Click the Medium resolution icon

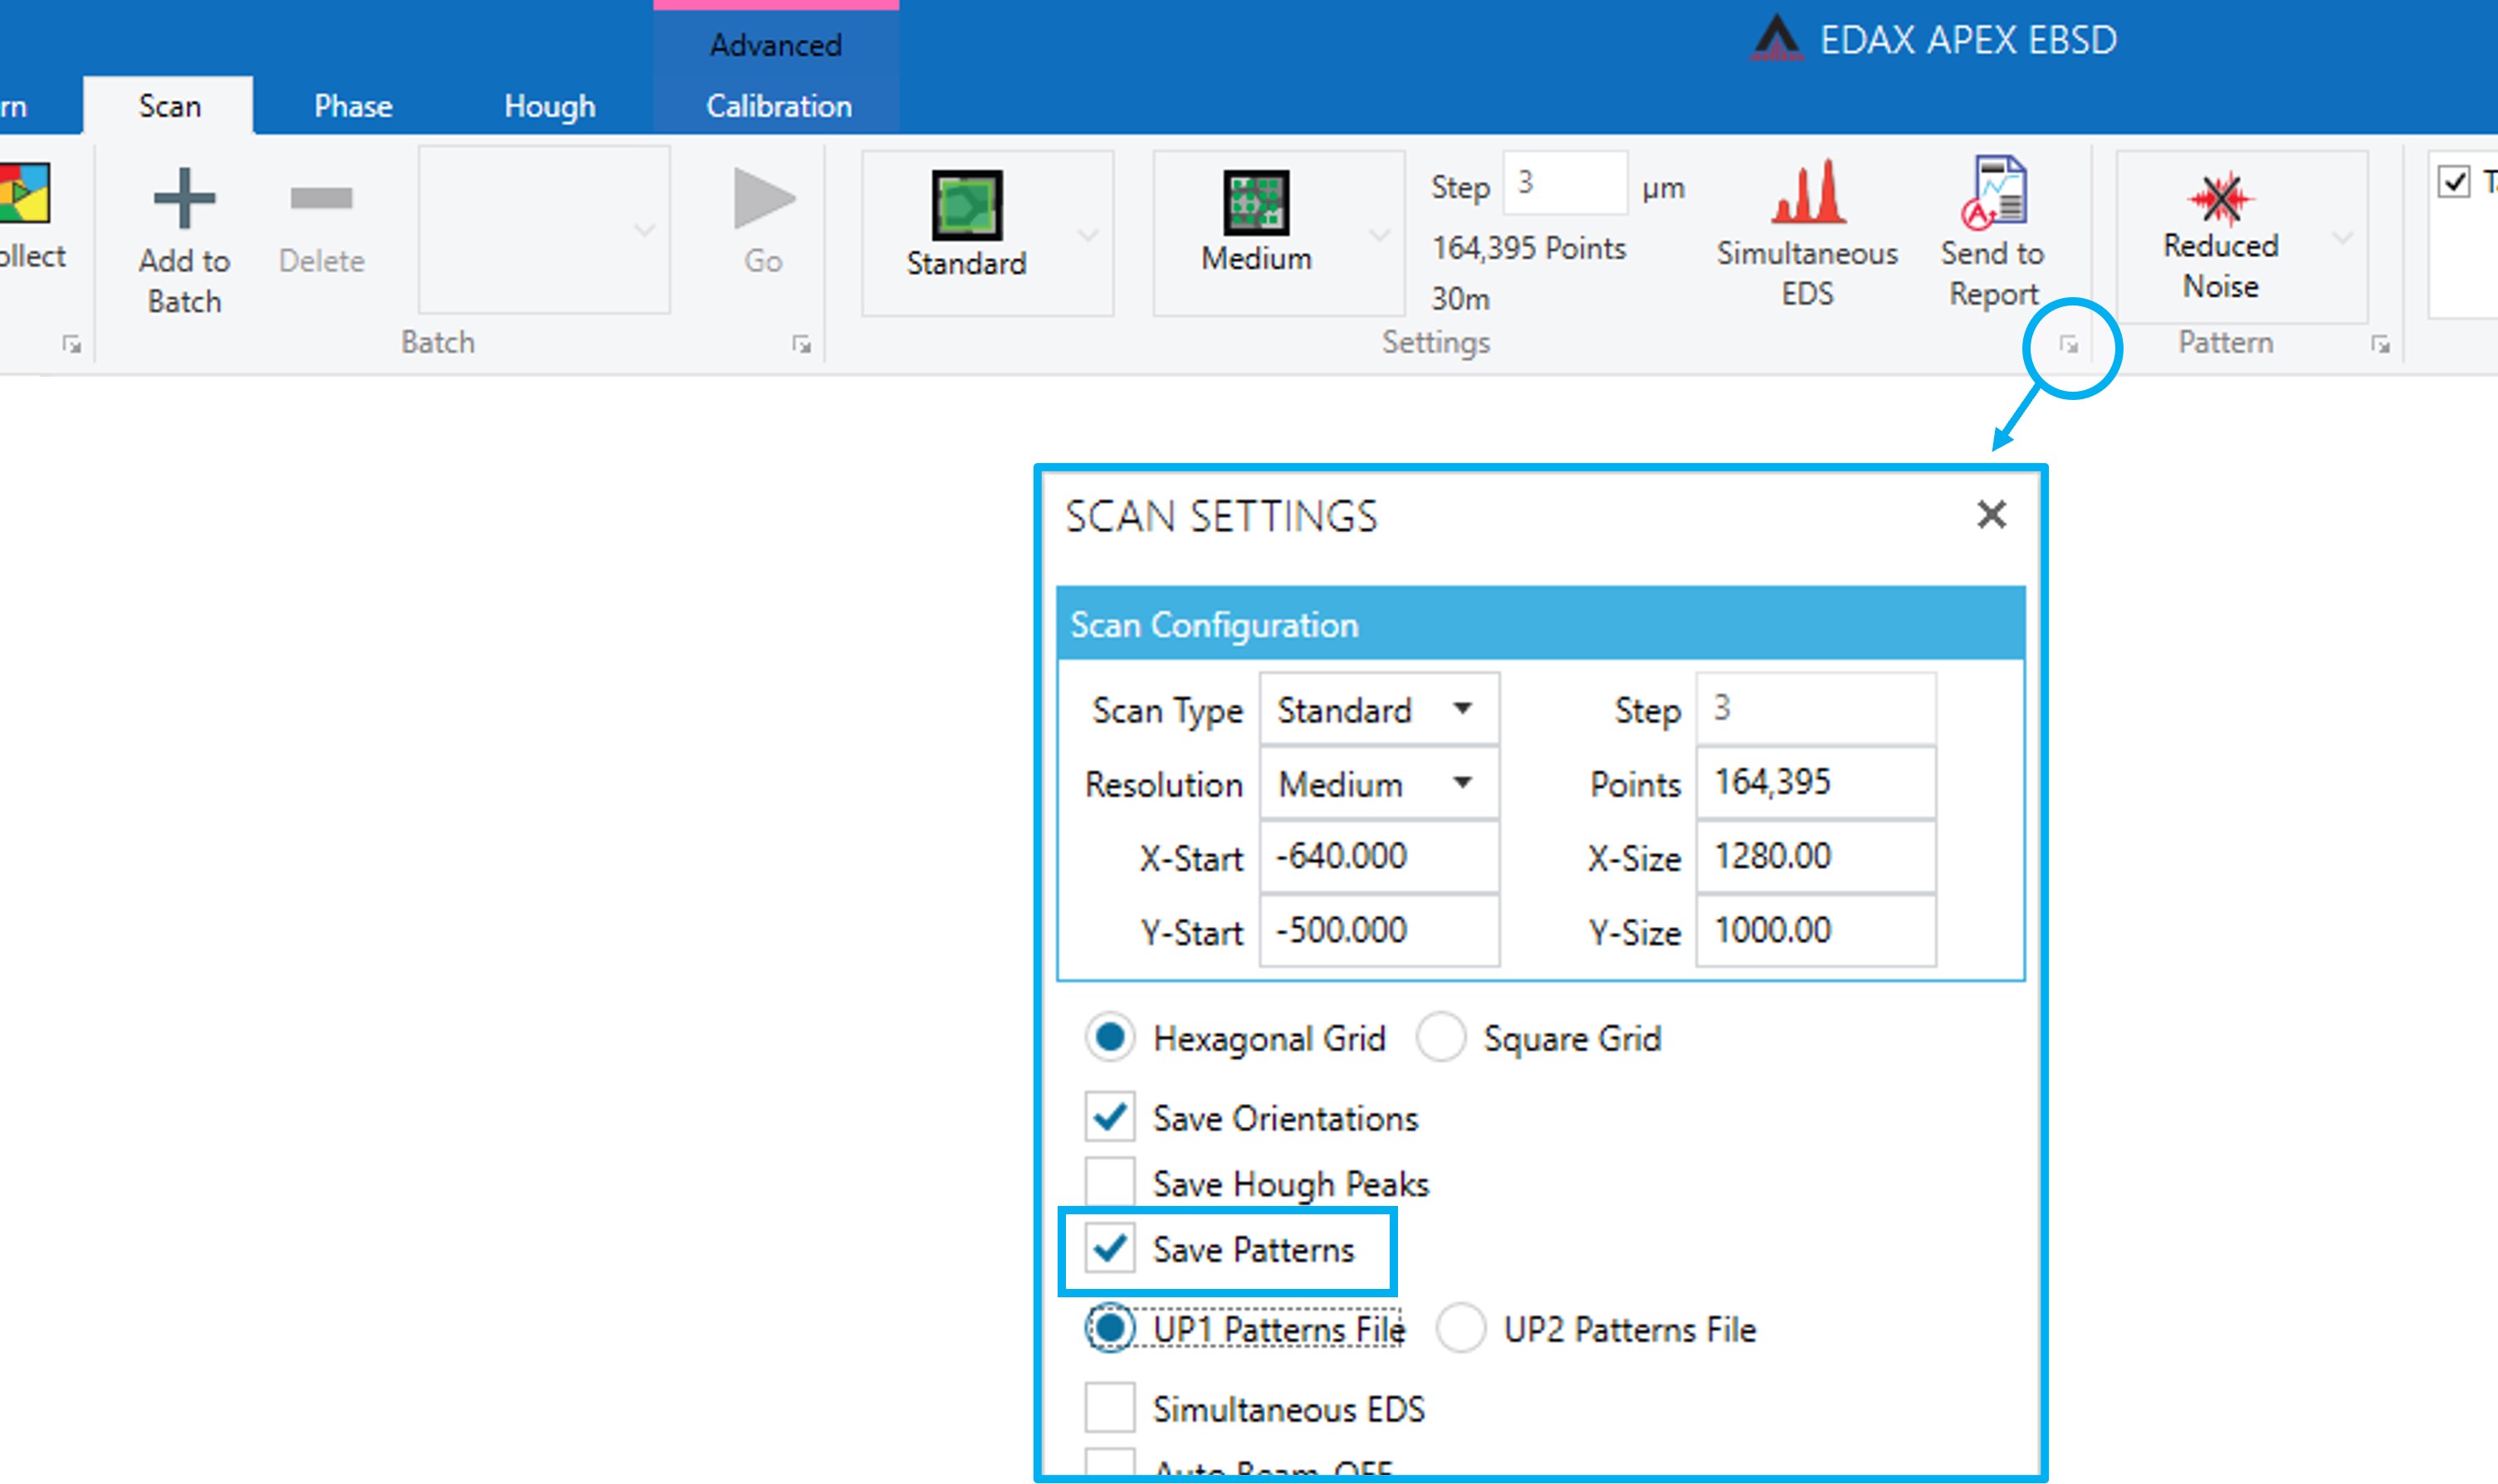click(x=1256, y=205)
